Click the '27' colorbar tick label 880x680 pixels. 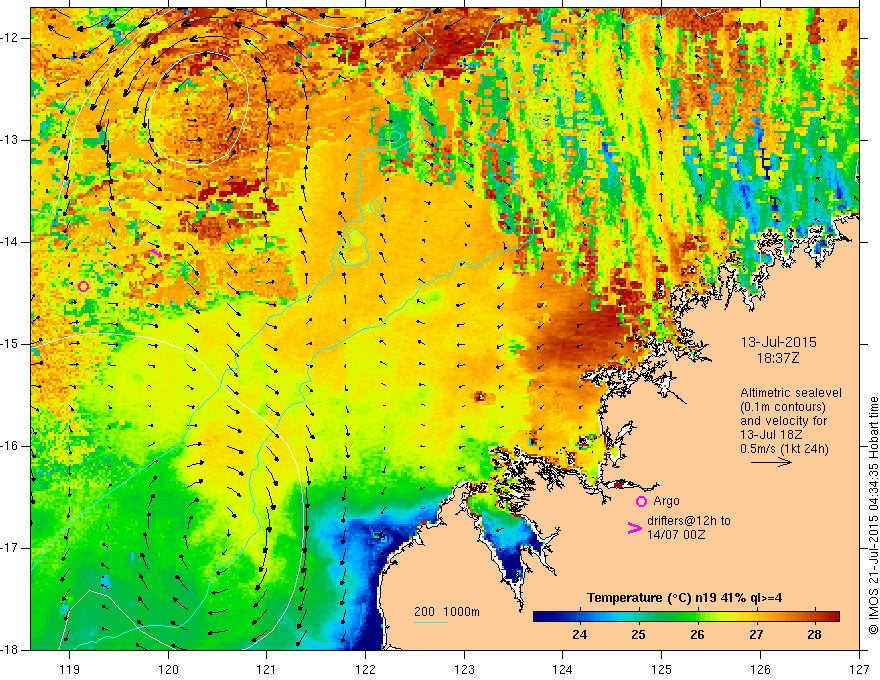point(756,635)
